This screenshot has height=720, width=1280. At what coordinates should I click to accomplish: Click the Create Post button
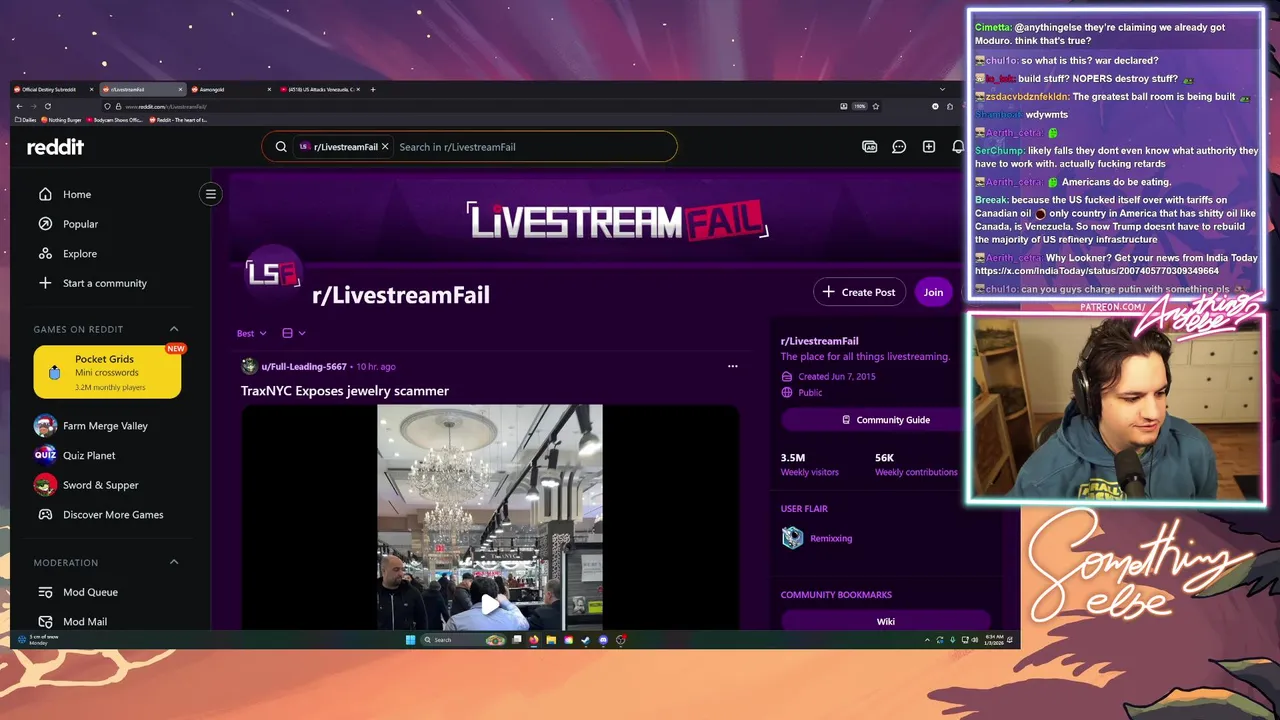(x=859, y=292)
